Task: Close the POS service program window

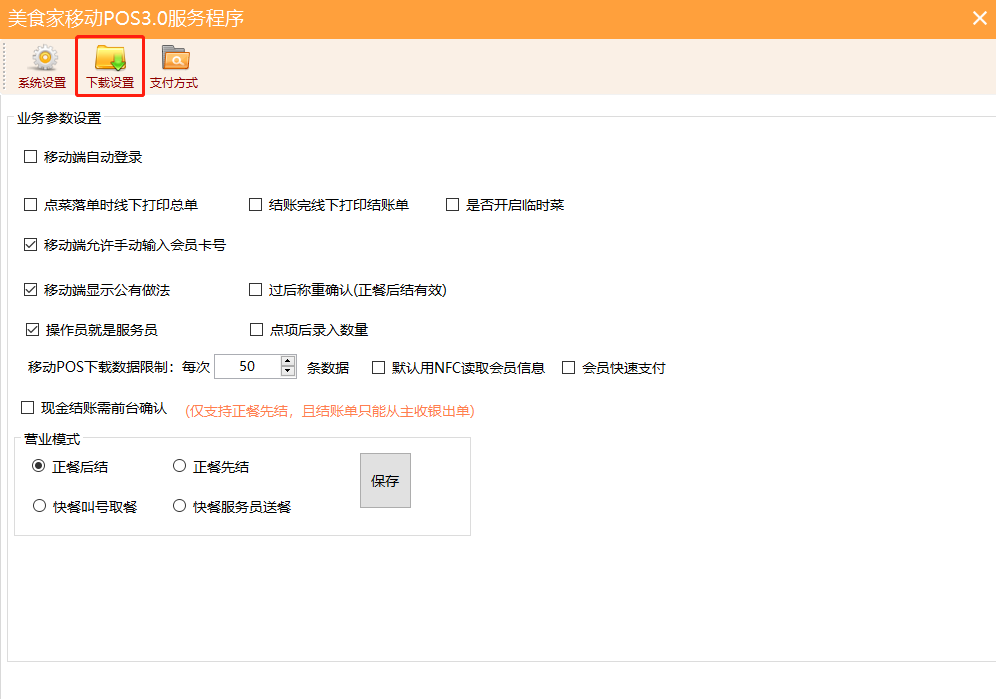Action: [x=980, y=18]
